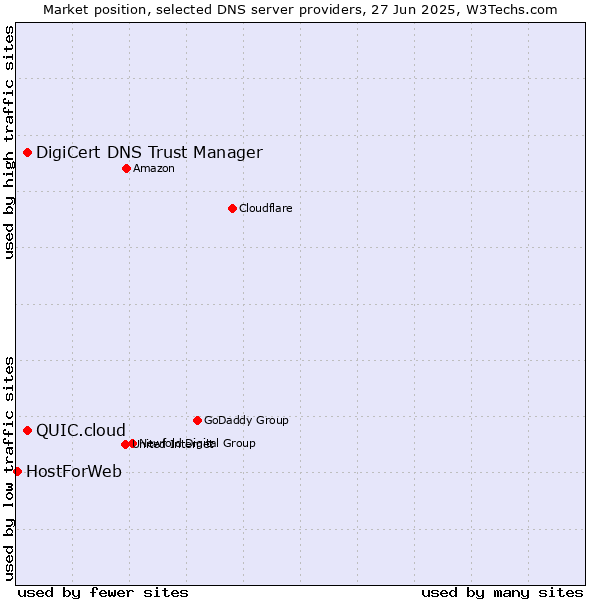The image size is (600, 600).
Task: Select the 'HostForWeb' label text
Action: (x=74, y=471)
